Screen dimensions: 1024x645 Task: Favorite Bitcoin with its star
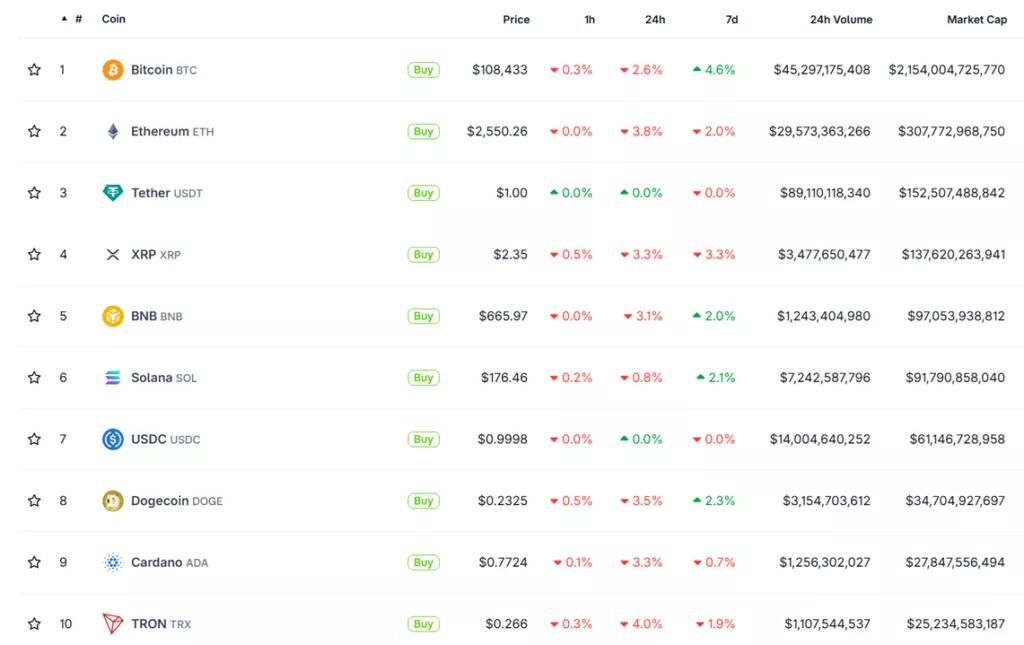[34, 70]
